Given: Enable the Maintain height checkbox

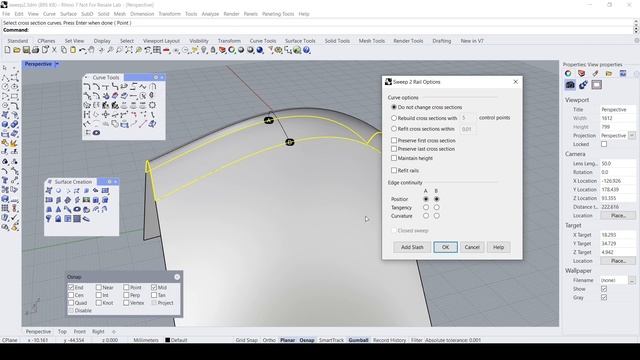Looking at the screenshot, I should coord(394,158).
